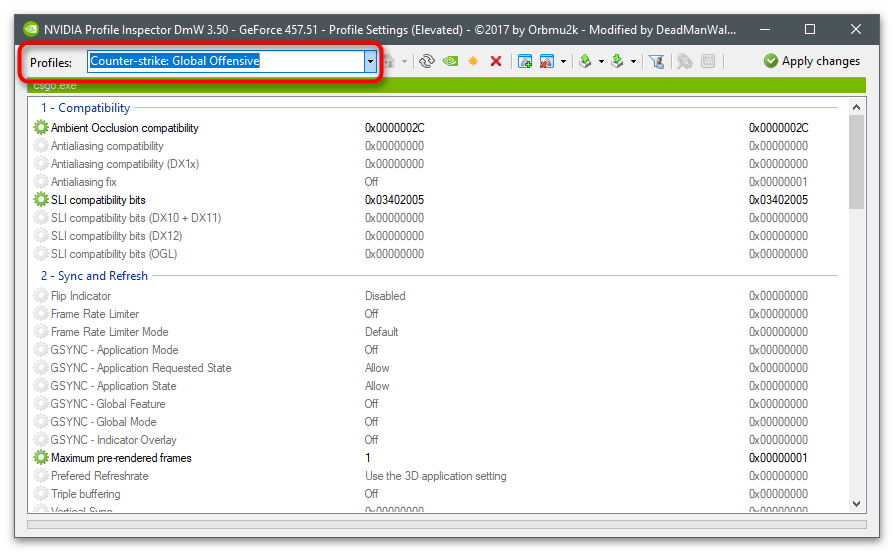Click SLI compatibility bits value 0x03402005
This screenshot has width=894, height=552.
(x=395, y=200)
